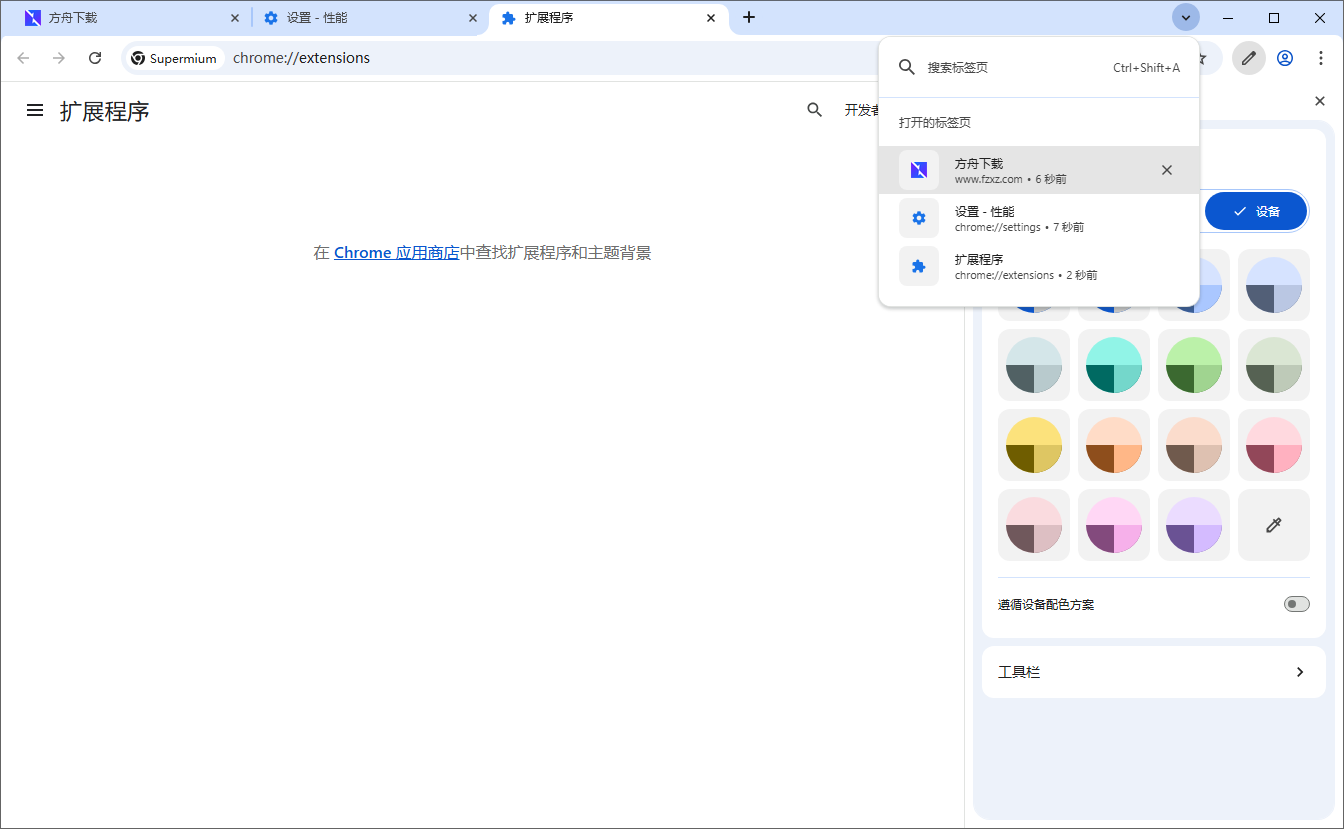Select the pink theme color swatch
The image size is (1344, 829).
coord(1273,444)
